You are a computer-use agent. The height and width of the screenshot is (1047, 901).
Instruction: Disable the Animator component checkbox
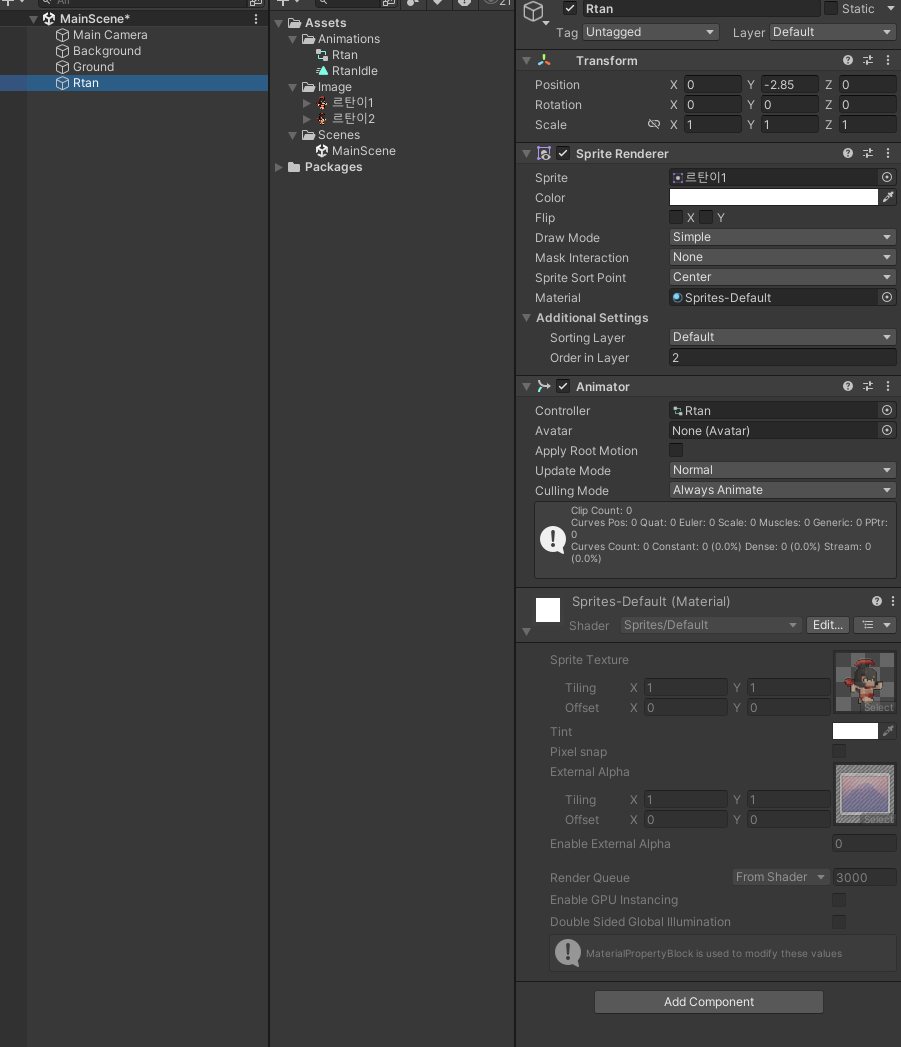coord(563,387)
